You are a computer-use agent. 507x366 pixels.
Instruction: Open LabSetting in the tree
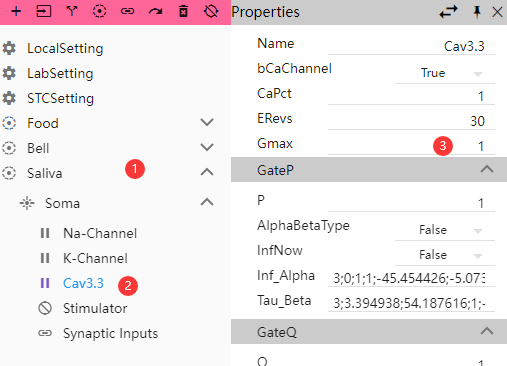[60, 73]
